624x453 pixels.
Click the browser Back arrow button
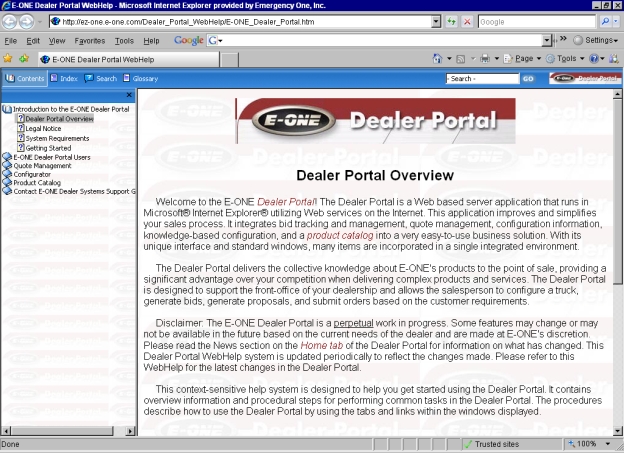pos(10,21)
